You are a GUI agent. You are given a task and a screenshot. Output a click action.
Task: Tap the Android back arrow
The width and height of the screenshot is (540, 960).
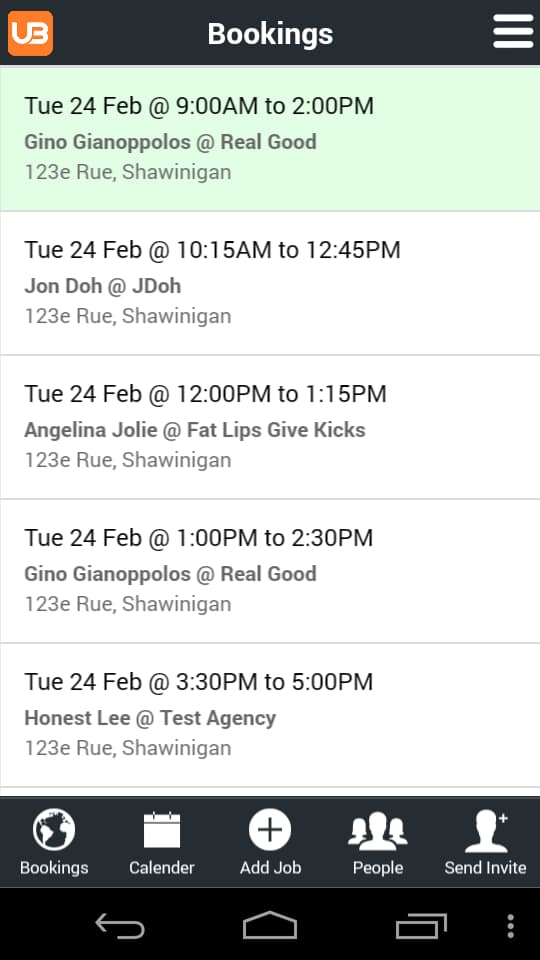(120, 926)
